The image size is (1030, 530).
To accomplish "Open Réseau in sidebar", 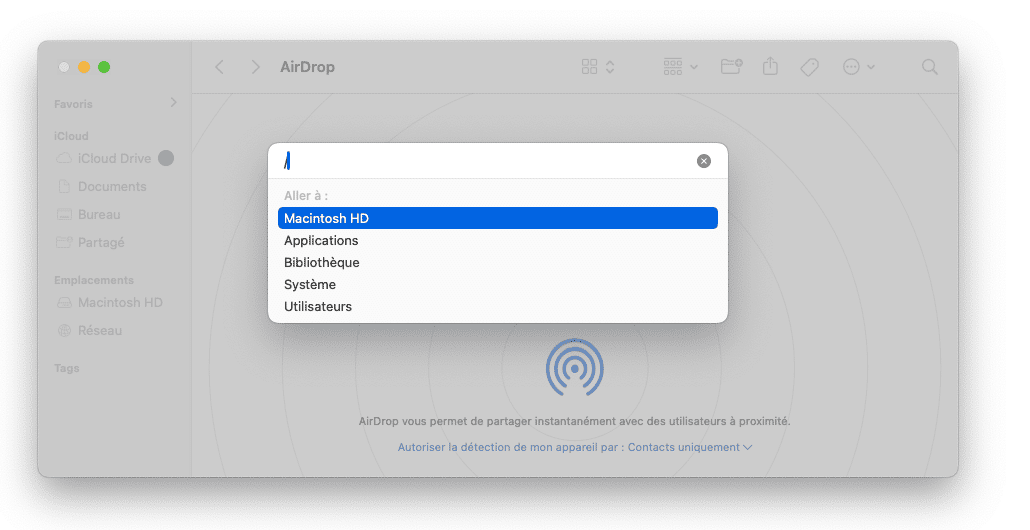I will coord(89,330).
